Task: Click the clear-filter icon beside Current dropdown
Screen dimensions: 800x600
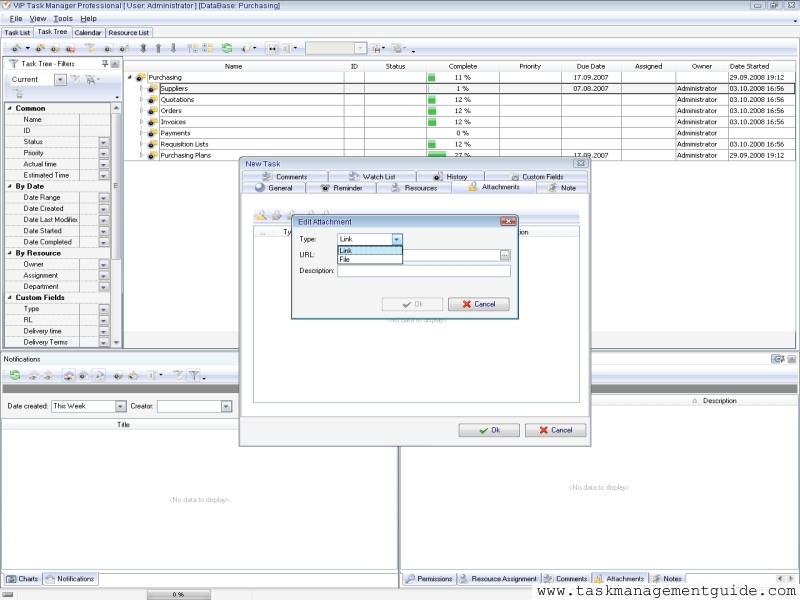Action: (x=76, y=80)
